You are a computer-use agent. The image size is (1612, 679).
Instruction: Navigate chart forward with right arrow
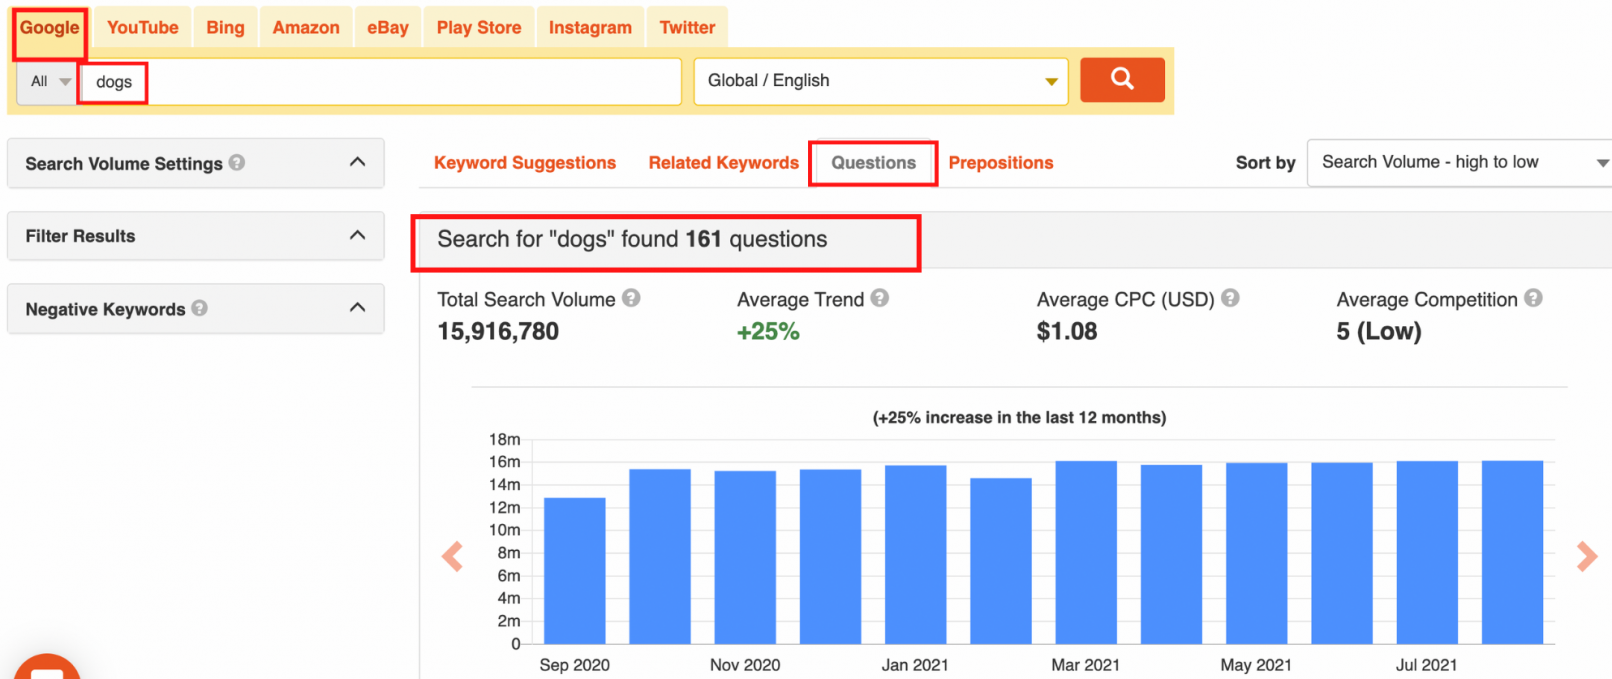pyautogui.click(x=1585, y=556)
